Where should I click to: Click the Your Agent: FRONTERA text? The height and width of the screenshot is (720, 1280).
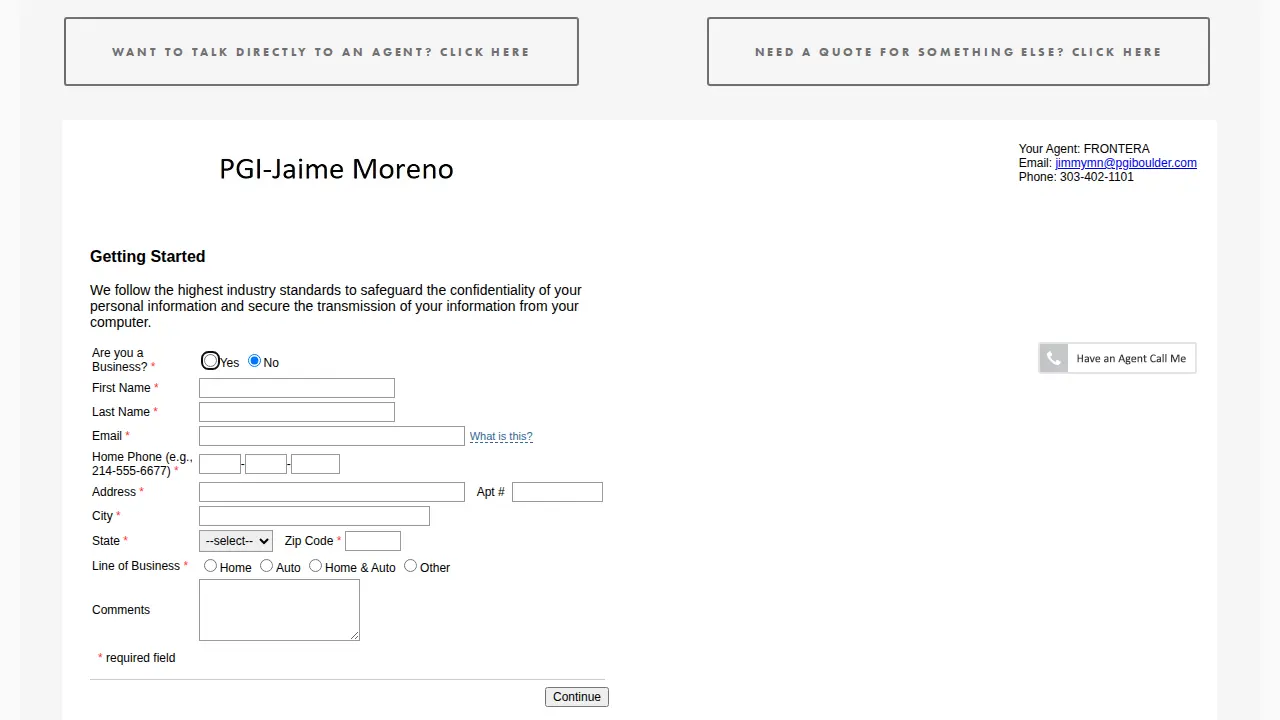tap(1084, 149)
